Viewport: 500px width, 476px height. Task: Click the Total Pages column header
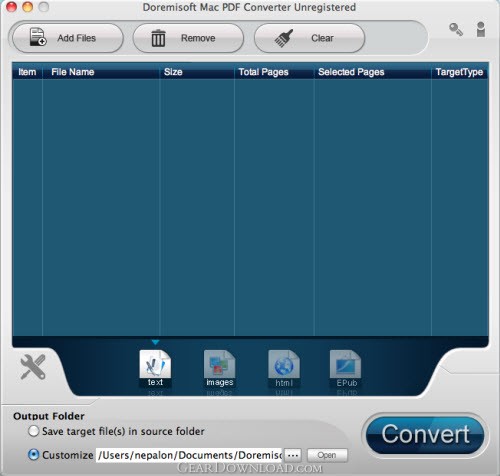[274, 72]
